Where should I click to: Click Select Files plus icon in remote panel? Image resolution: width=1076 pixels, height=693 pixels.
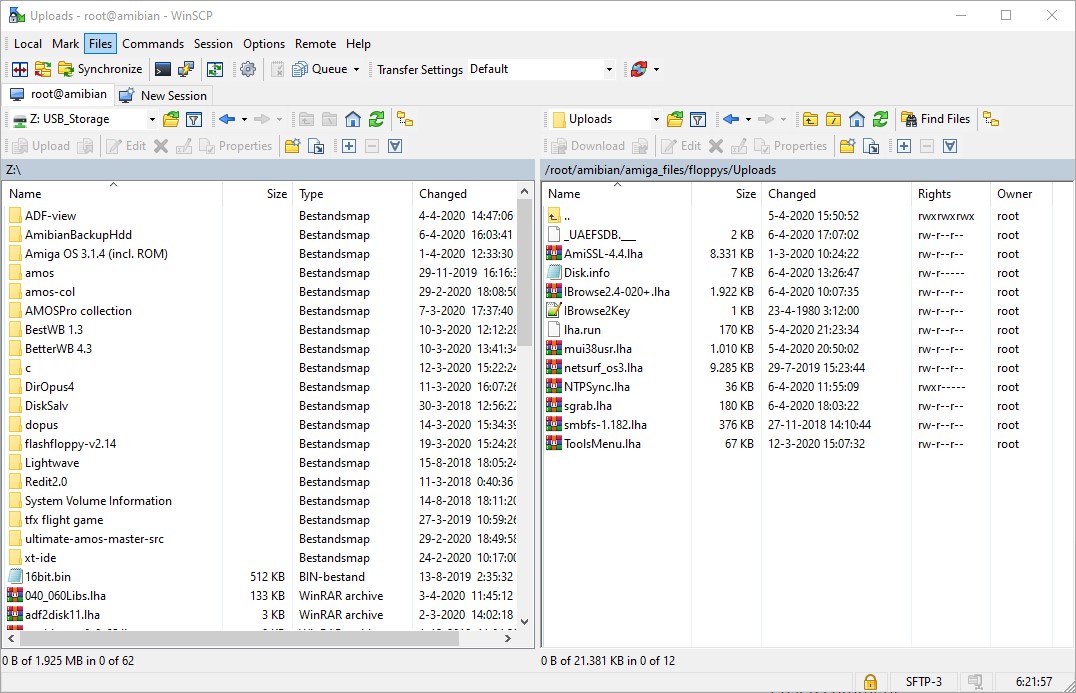pos(904,146)
